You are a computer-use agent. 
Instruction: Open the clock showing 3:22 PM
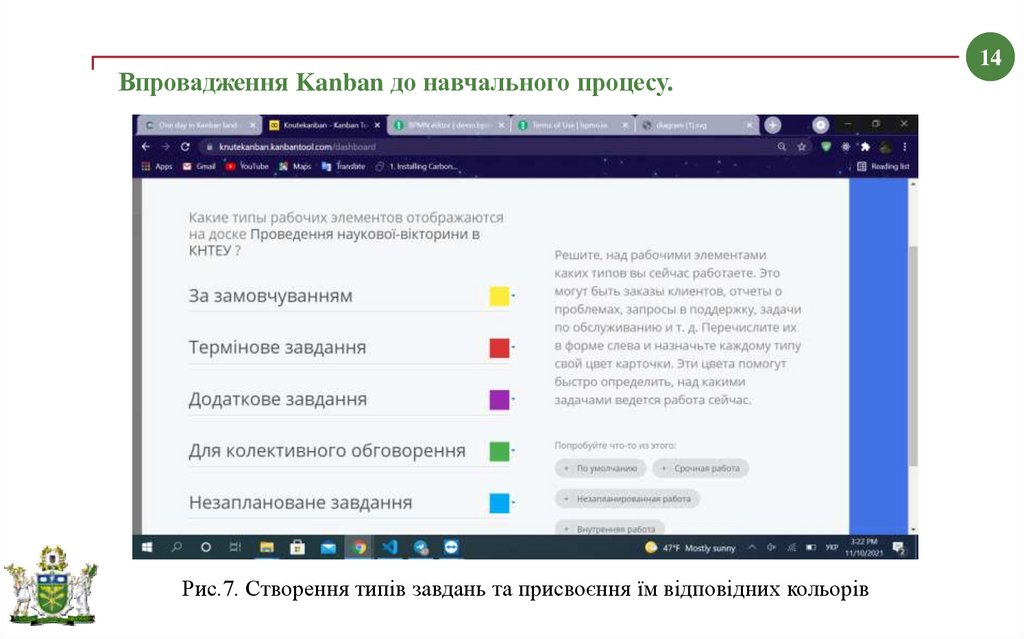pos(864,548)
